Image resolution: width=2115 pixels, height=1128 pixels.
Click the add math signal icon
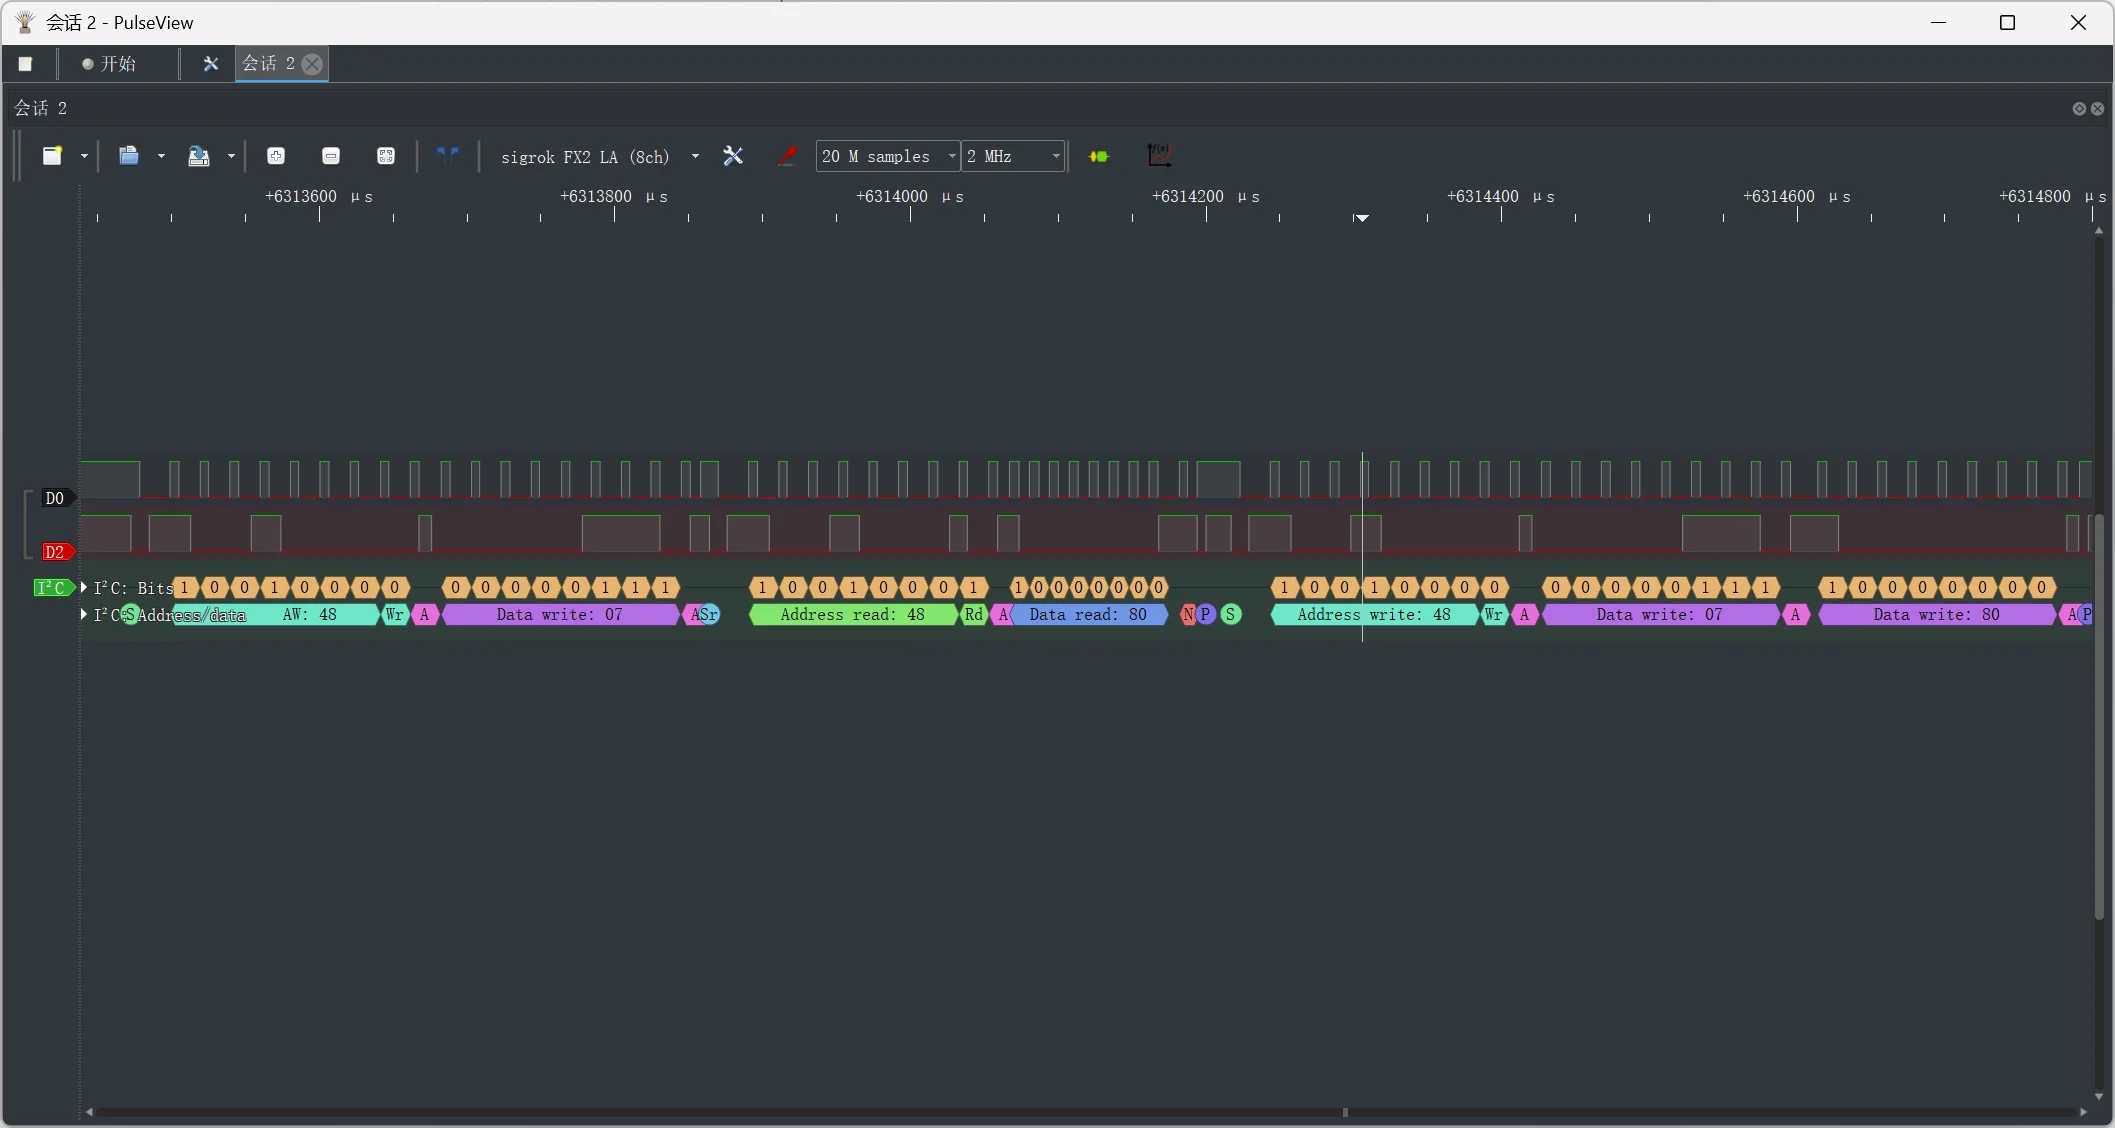1159,156
